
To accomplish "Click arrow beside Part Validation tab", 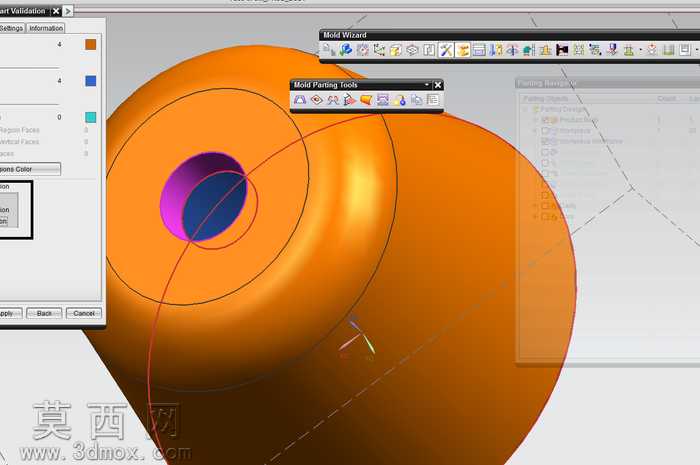I will 67,11.
